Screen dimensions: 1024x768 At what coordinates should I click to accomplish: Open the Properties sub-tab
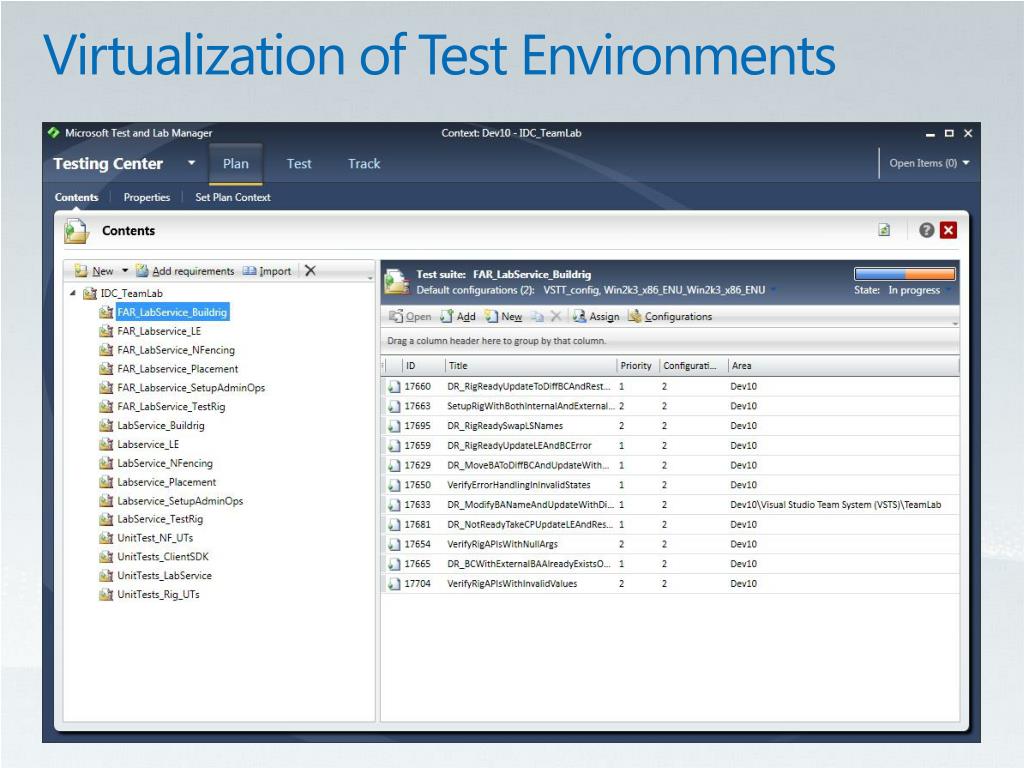[x=146, y=197]
